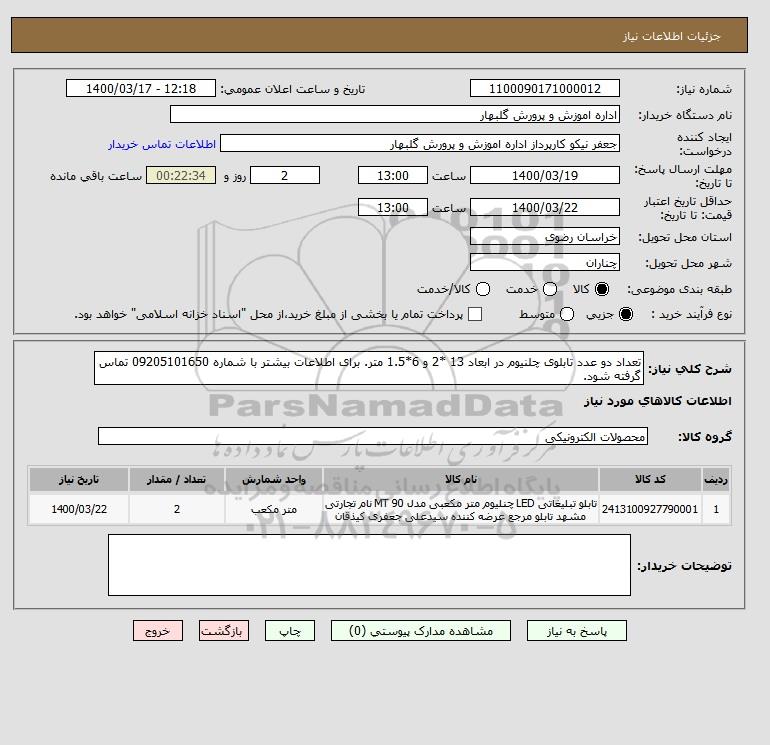Click row number 1 cell
Viewport: 770px width, 745px height.
coord(716,509)
